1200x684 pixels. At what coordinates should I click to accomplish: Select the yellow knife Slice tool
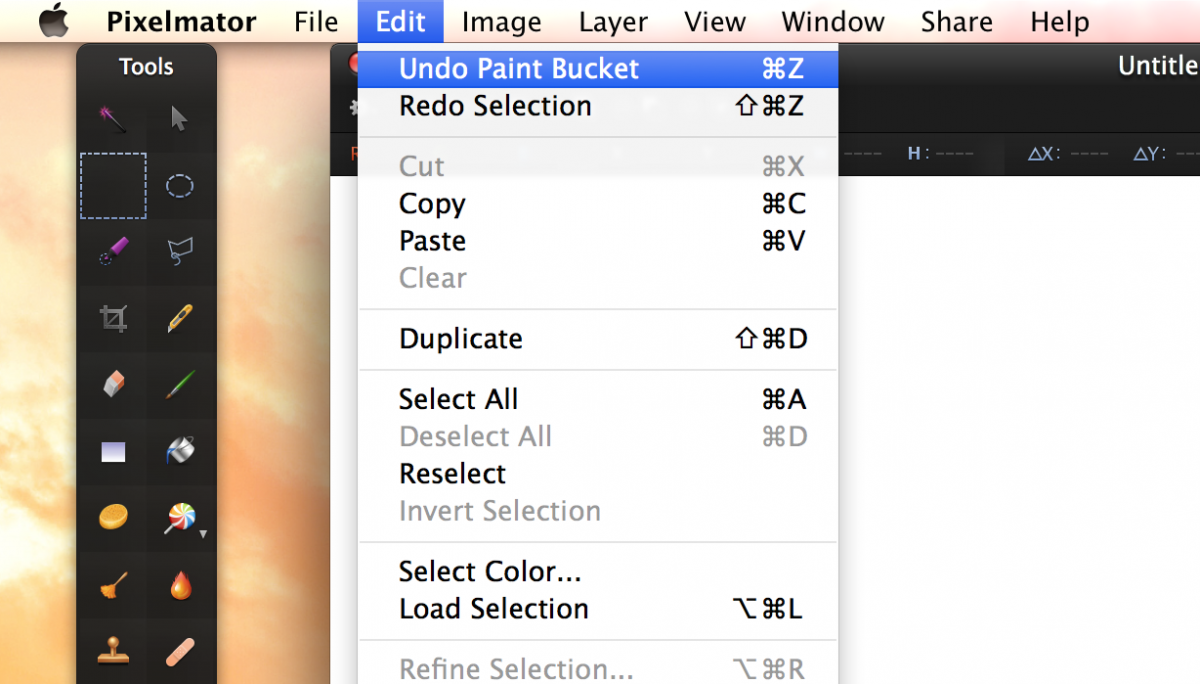(x=180, y=319)
